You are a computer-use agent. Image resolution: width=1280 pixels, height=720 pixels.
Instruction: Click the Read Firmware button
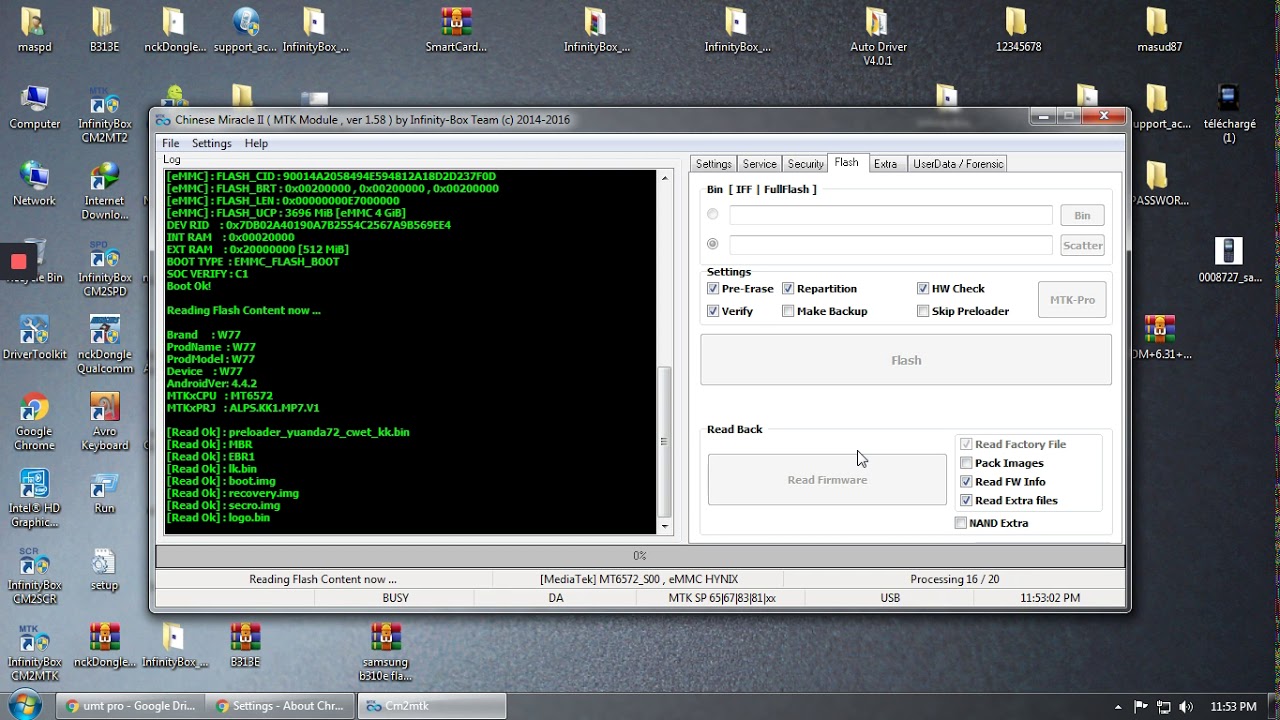(x=827, y=480)
